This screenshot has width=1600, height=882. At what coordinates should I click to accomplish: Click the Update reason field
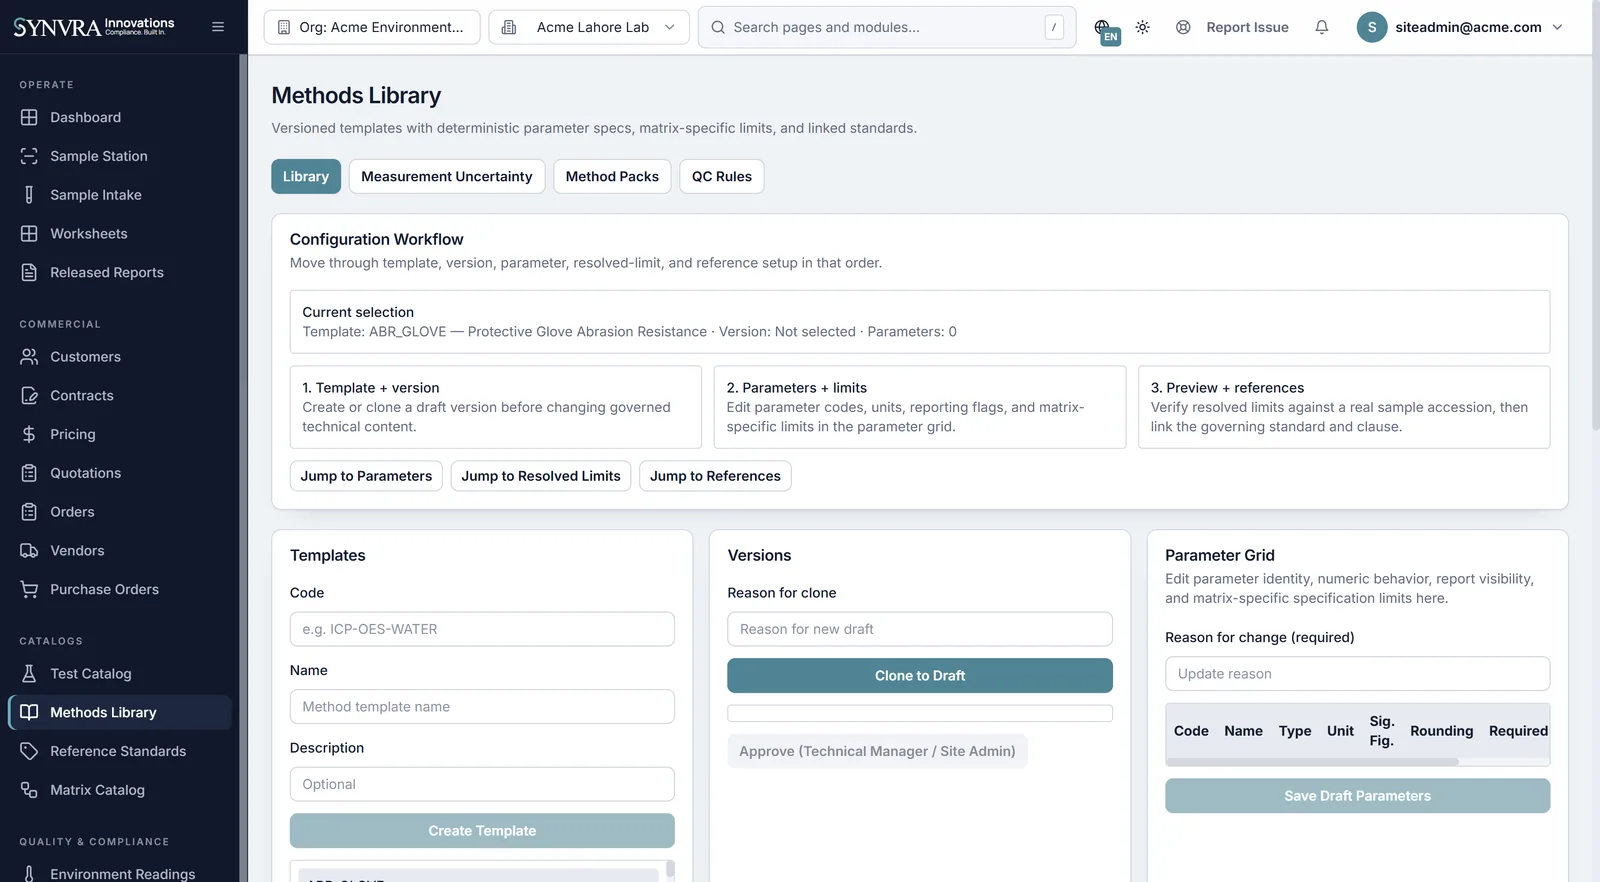(x=1357, y=674)
